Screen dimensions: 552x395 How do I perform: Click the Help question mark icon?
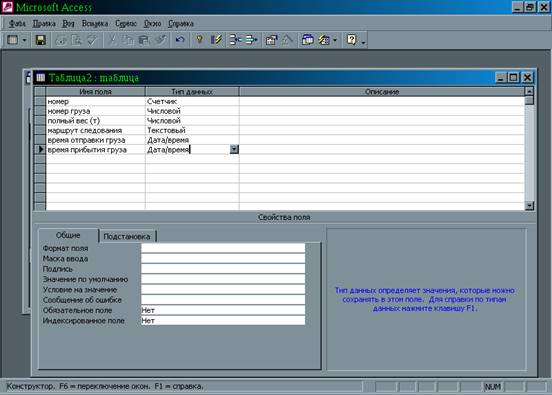coord(352,40)
